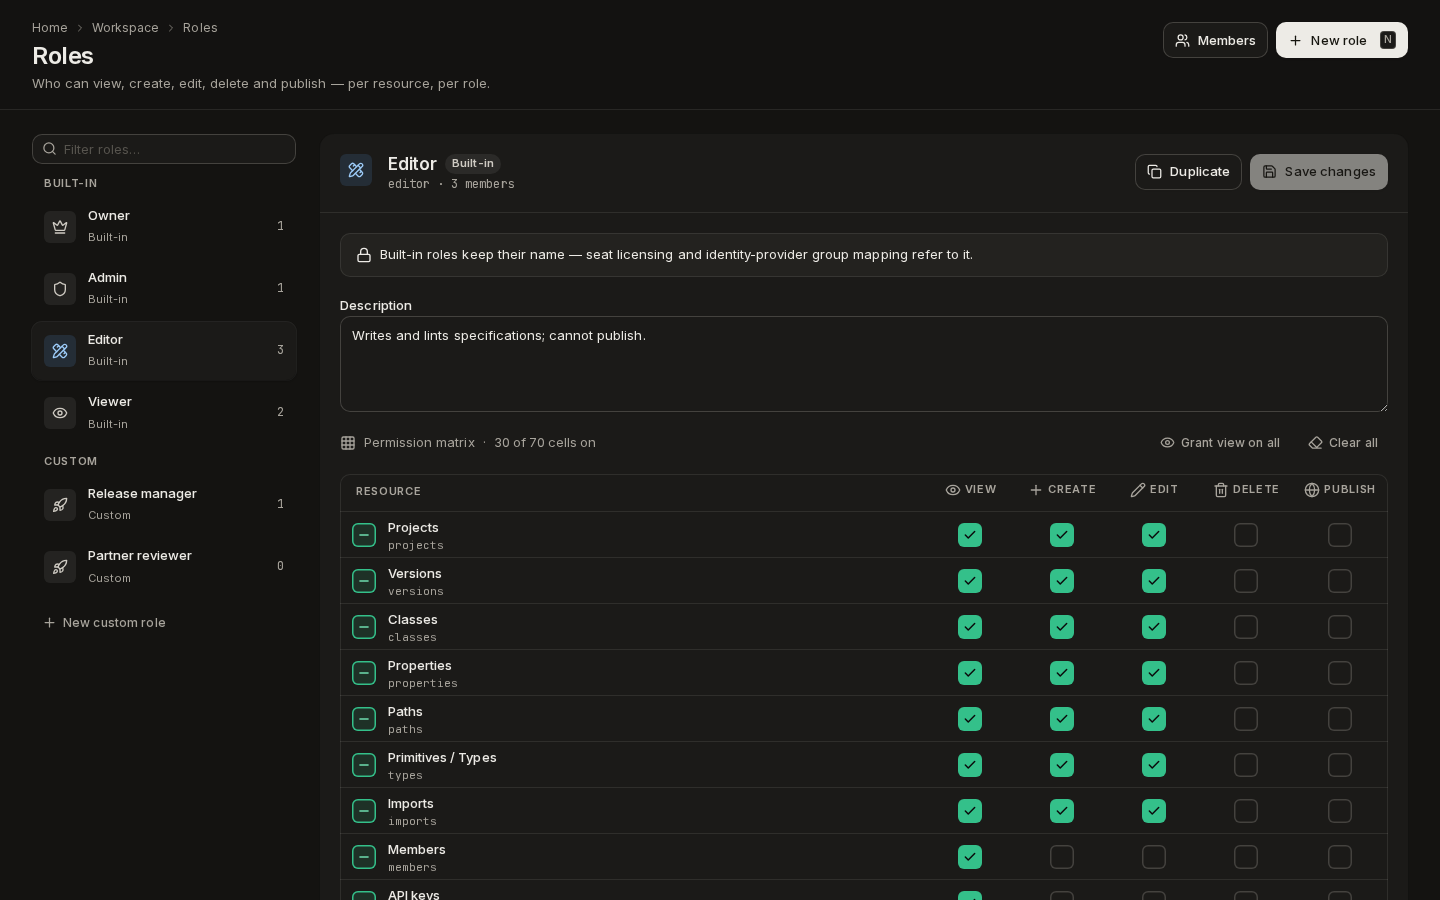Click the '30 of 70 cells on' text
The height and width of the screenshot is (900, 1440).
point(545,443)
